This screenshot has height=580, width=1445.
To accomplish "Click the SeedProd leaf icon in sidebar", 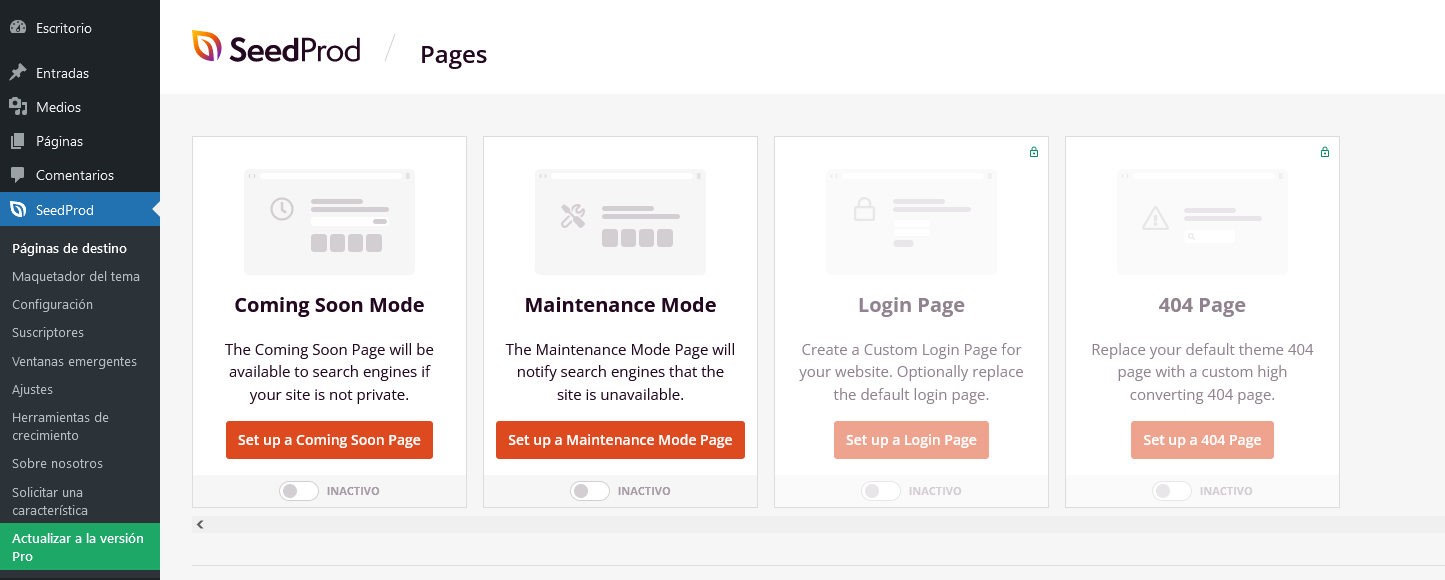I will (18, 210).
